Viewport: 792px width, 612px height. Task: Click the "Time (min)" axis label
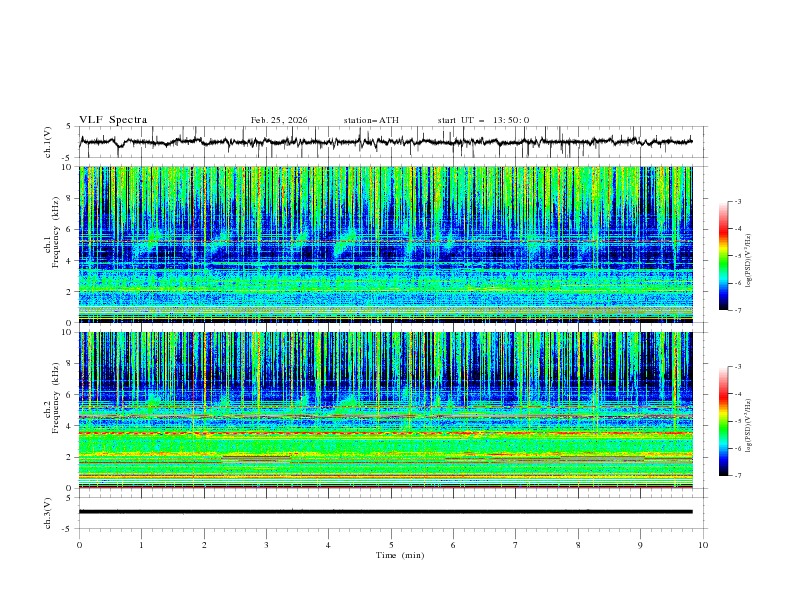[400, 555]
